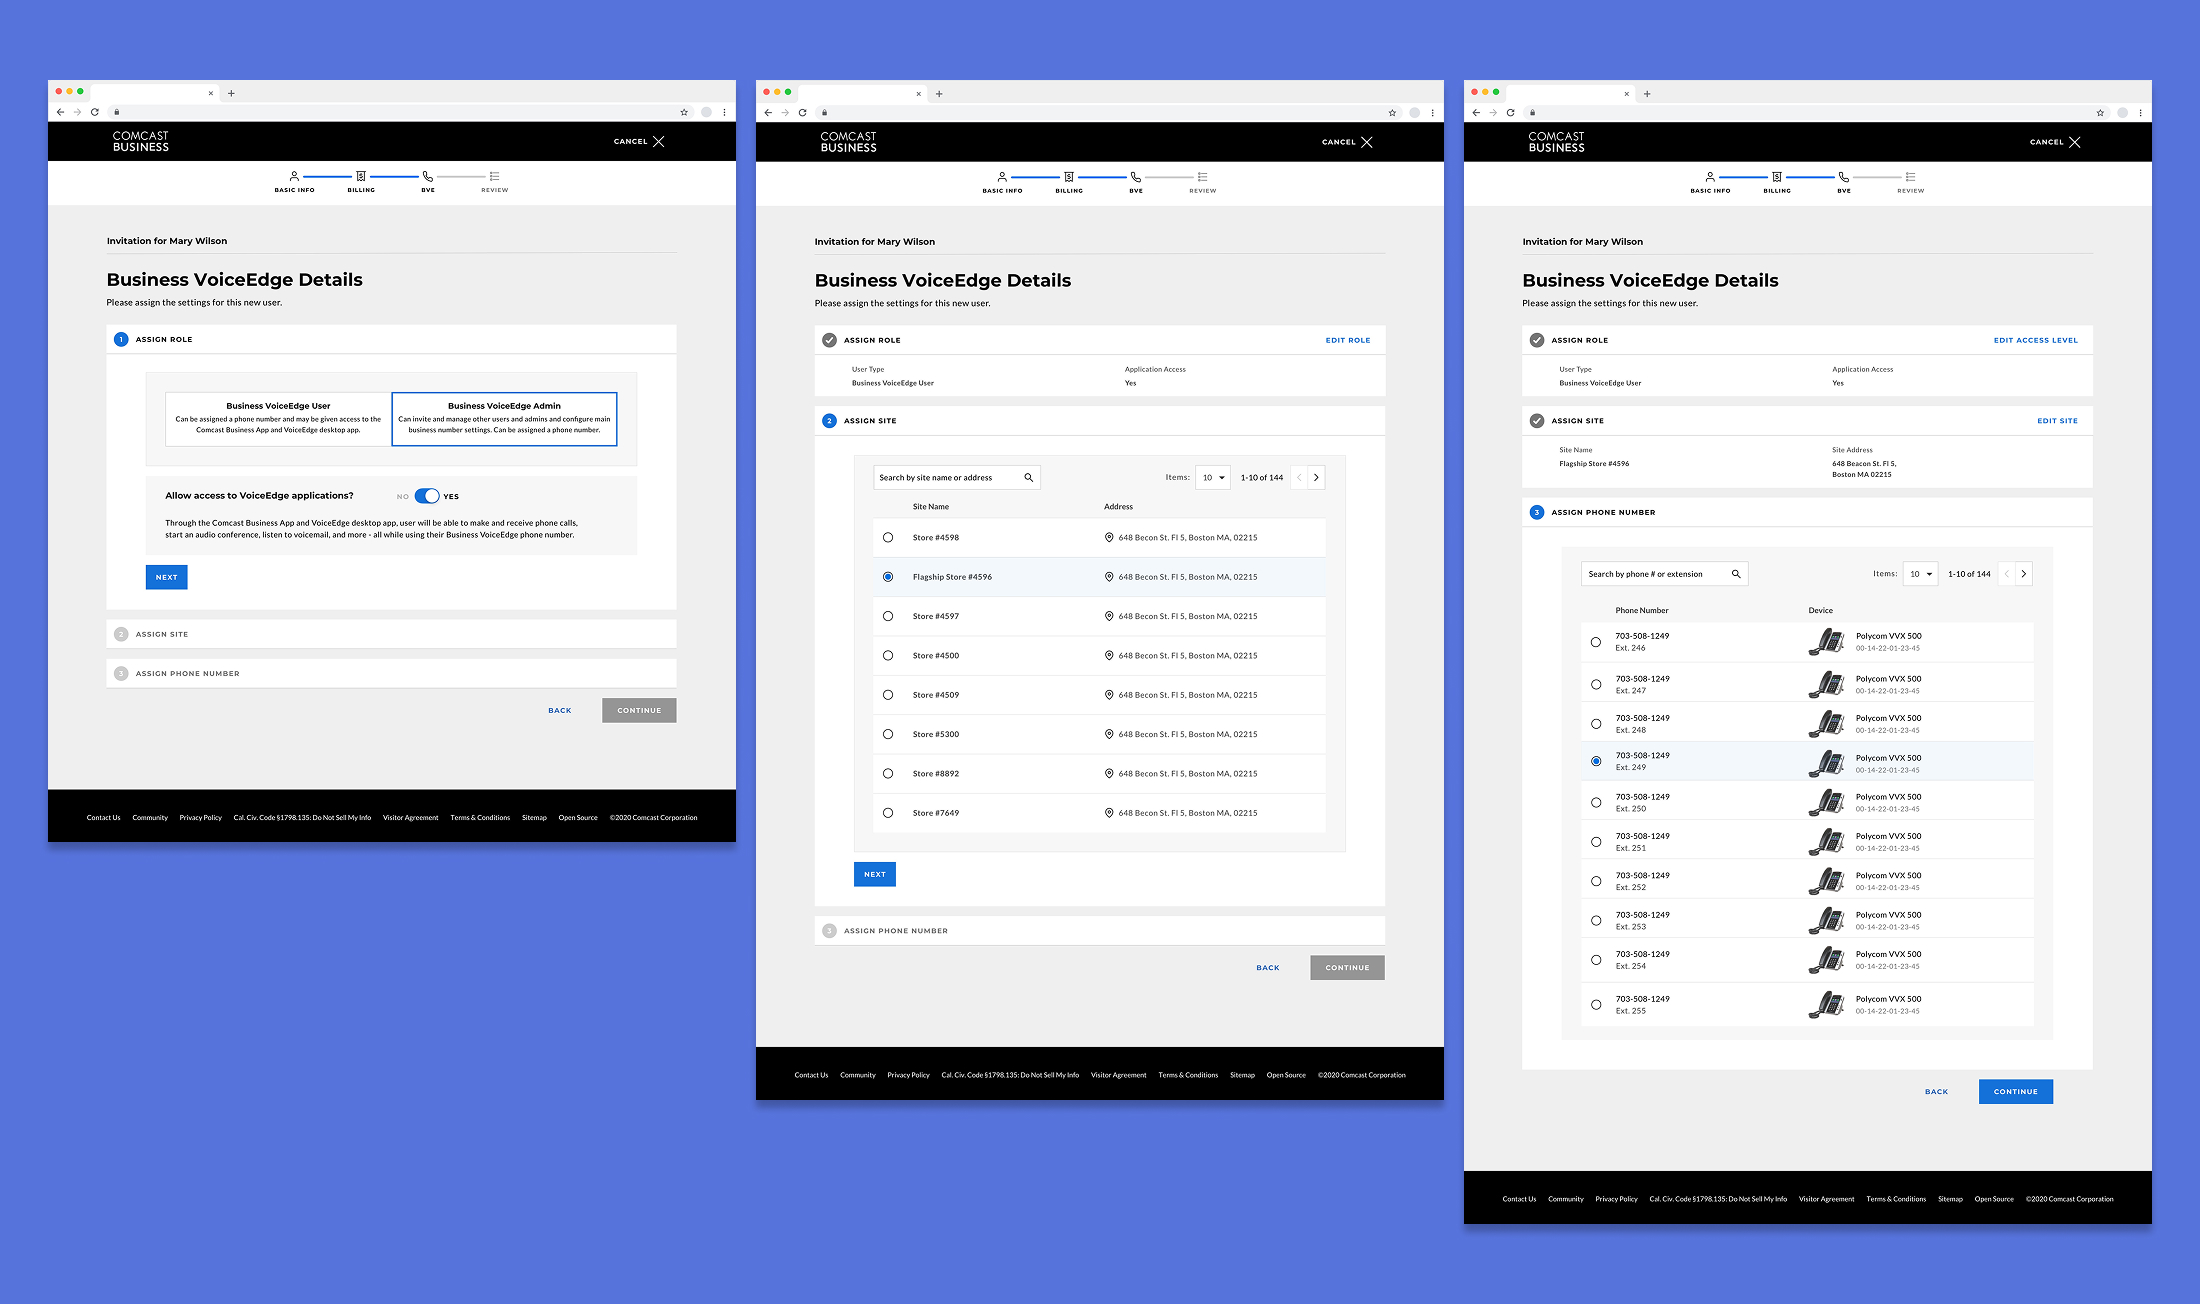
Task: Click the Cancel X icon in right window
Action: point(2075,142)
